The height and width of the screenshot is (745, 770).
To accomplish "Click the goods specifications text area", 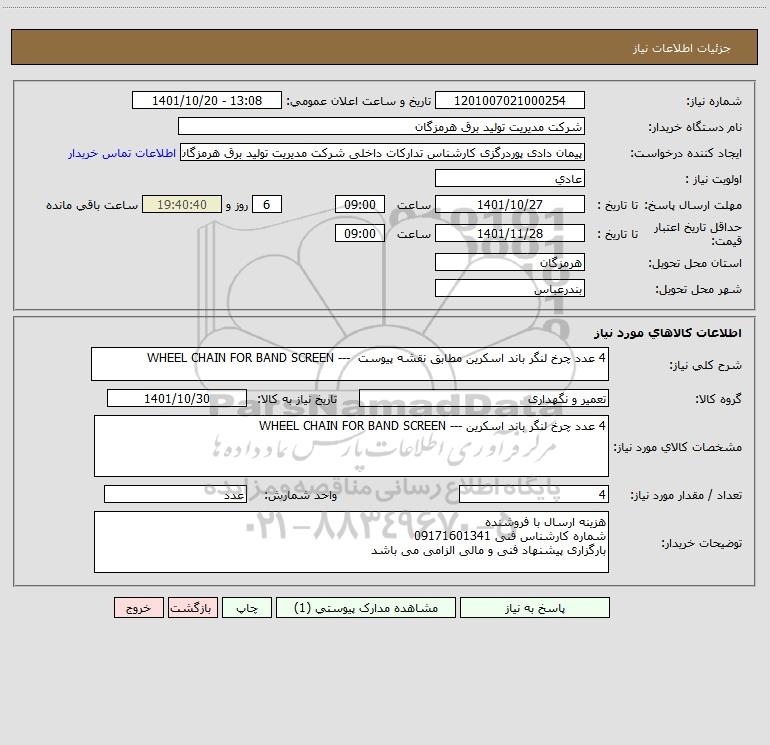I will (x=351, y=446).
